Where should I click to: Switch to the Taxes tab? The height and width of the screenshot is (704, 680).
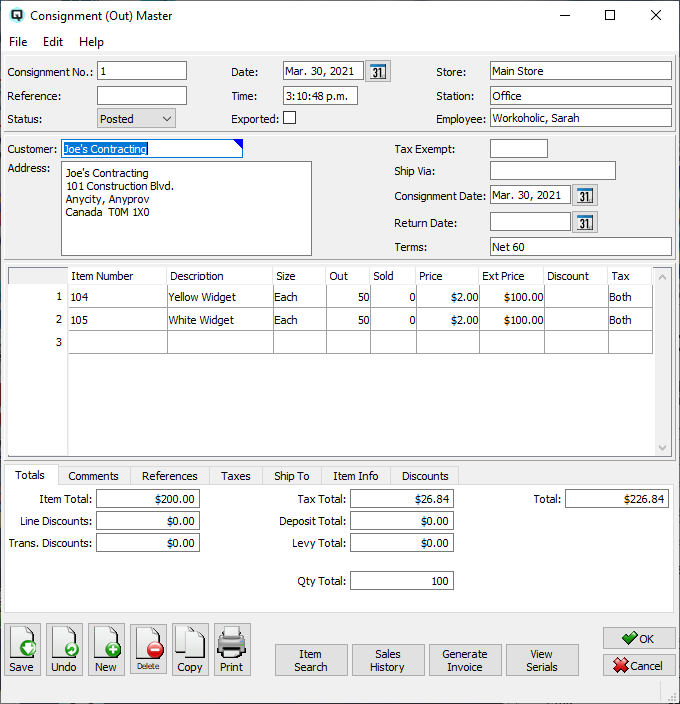click(x=236, y=476)
